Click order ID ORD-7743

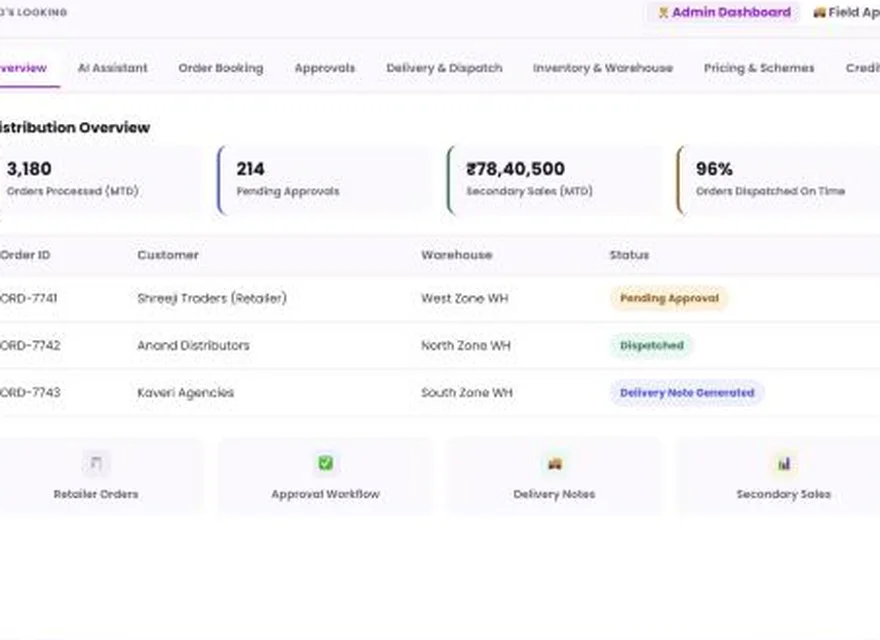[x=30, y=392]
